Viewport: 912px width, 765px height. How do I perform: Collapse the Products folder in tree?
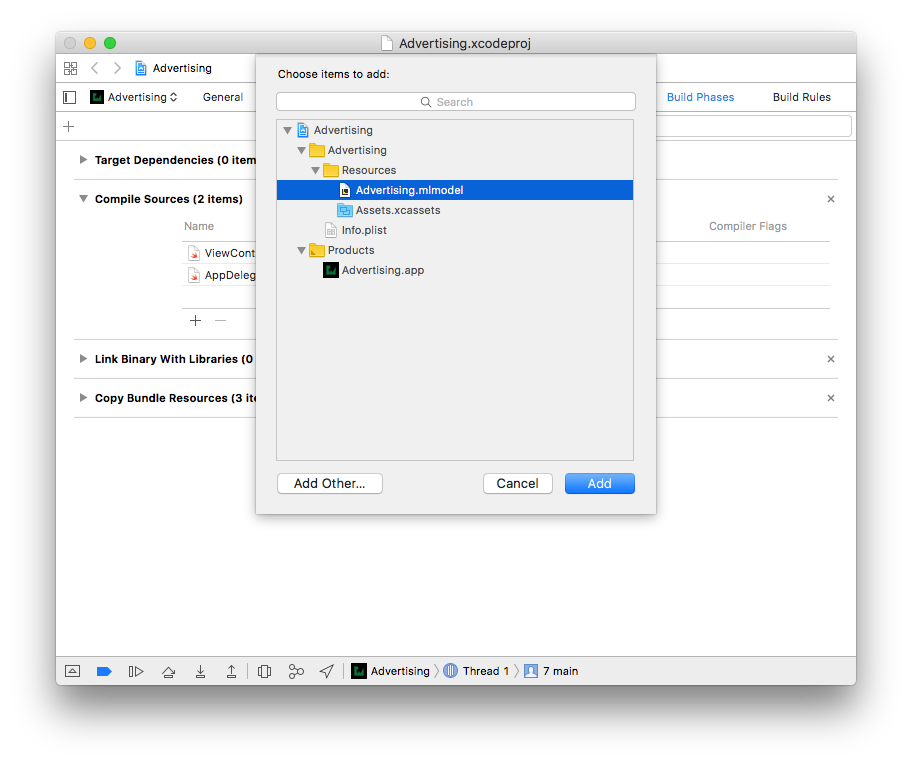[x=301, y=250]
